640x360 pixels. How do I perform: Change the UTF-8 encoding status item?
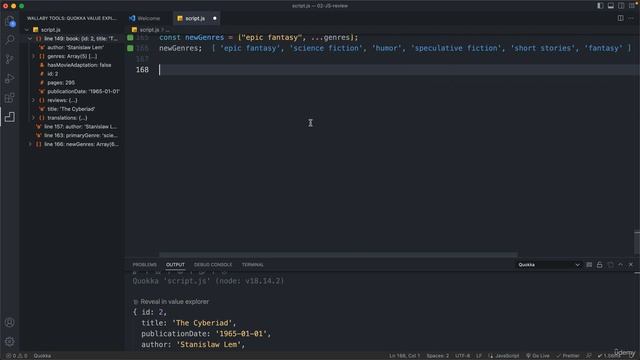462,356
